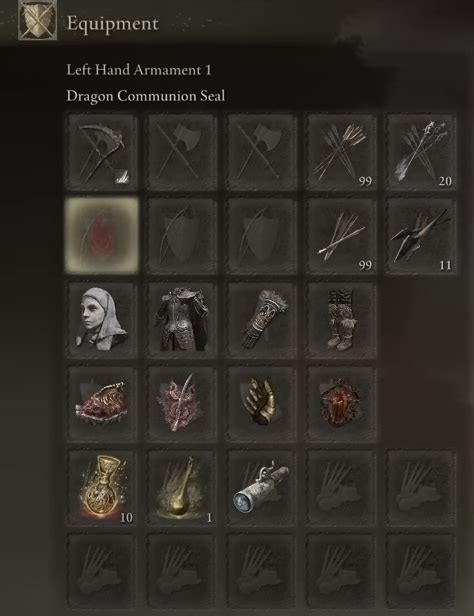The image size is (474, 616).
Task: Open the empty second right hand armament slot
Action: click(182, 152)
